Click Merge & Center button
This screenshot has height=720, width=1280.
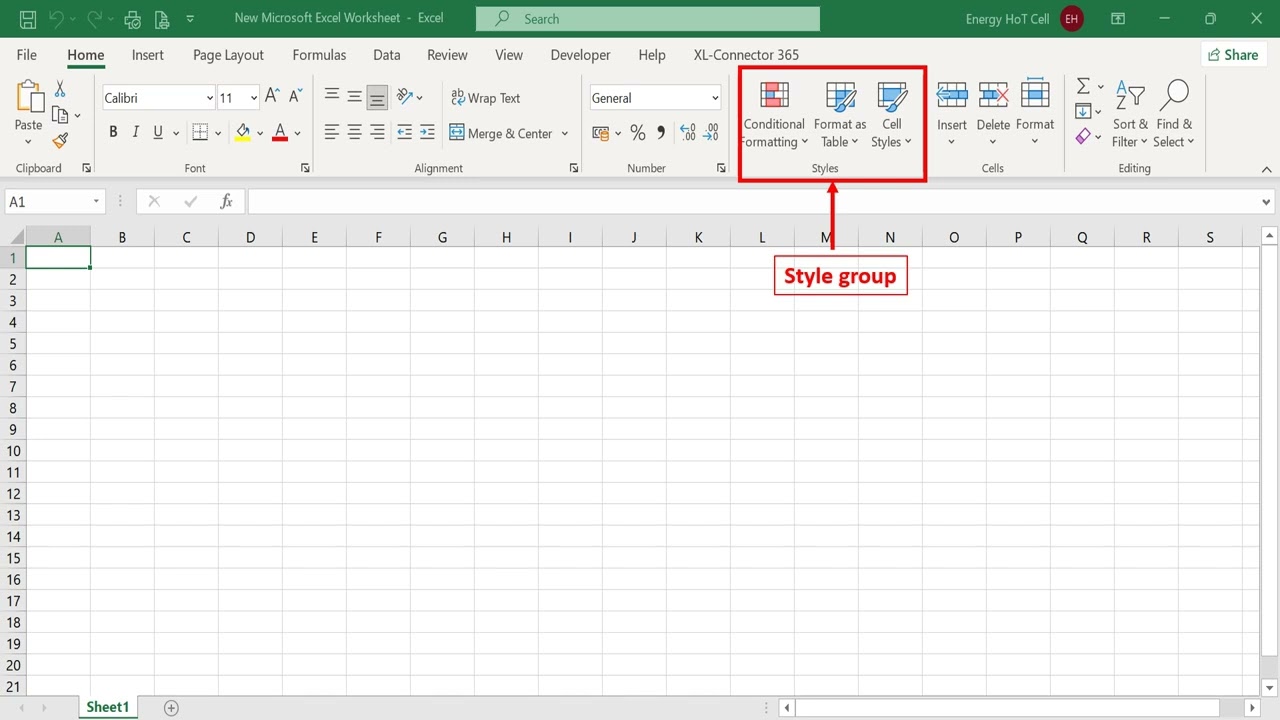coord(501,133)
